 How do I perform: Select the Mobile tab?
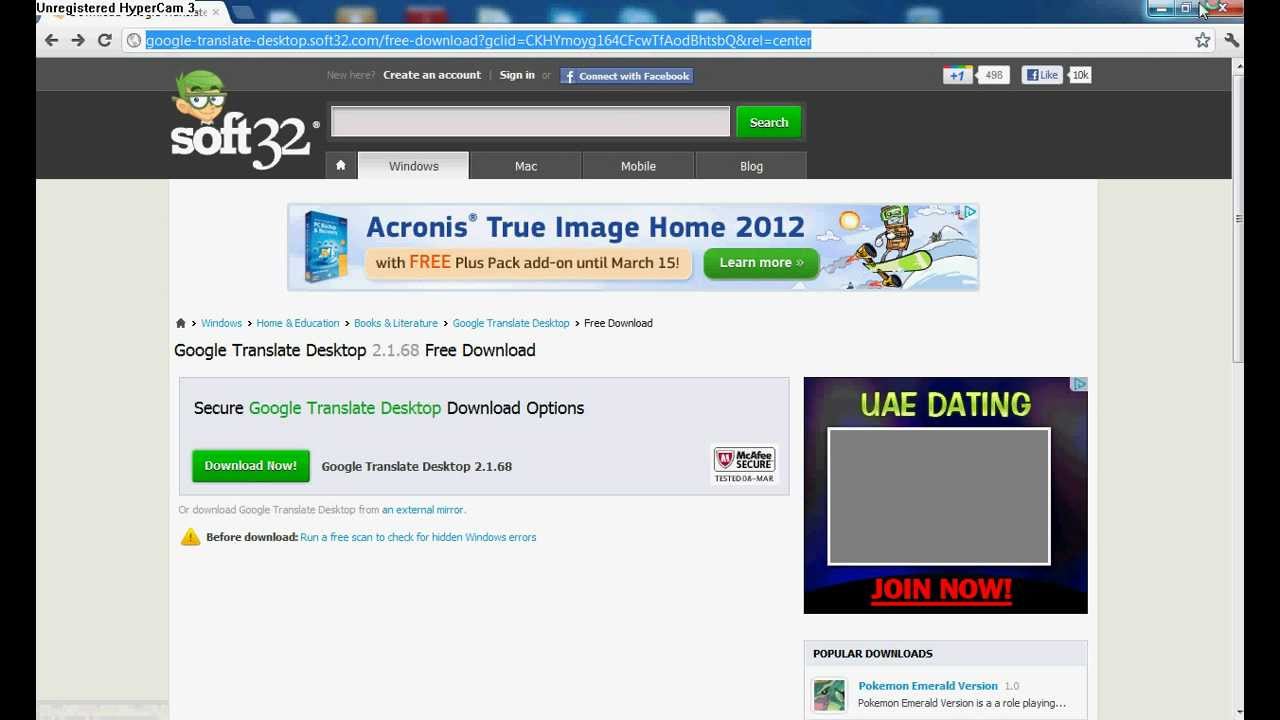click(638, 166)
